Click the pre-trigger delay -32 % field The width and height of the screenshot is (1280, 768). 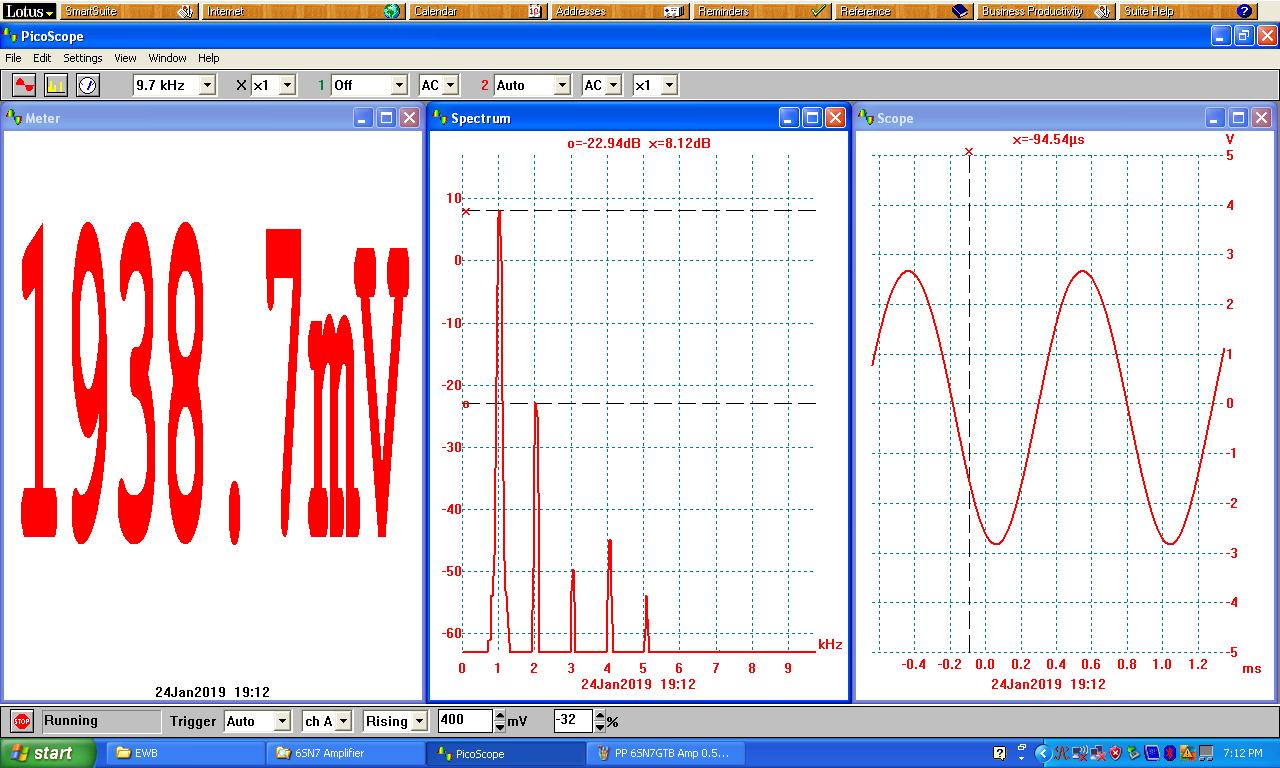pos(573,721)
